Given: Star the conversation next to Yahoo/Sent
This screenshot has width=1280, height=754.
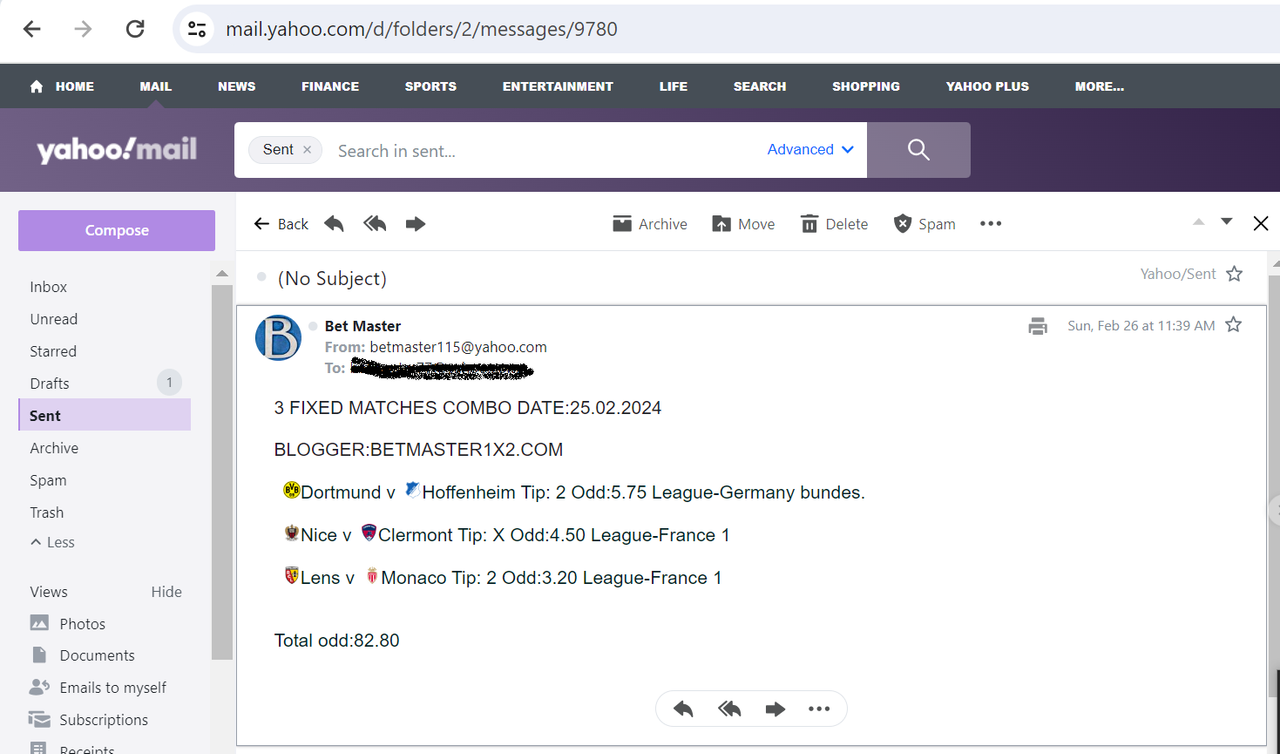Looking at the screenshot, I should pos(1235,274).
